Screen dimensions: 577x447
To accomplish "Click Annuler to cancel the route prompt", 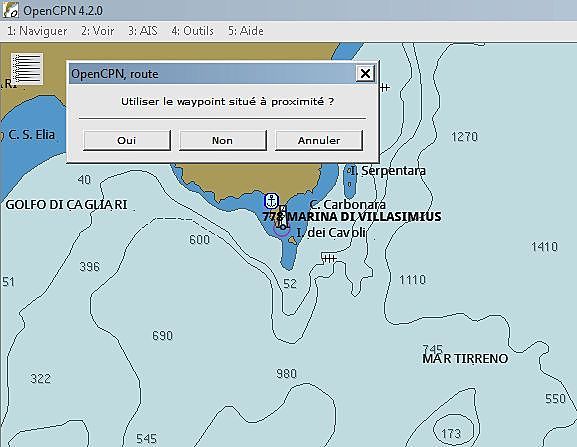I will [319, 140].
